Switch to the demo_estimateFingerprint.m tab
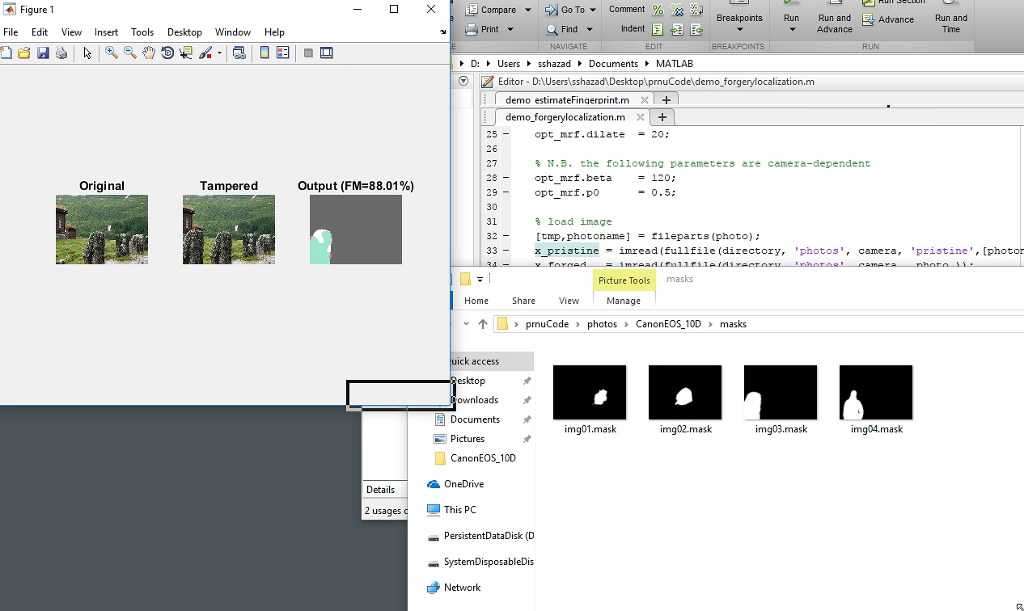The width and height of the screenshot is (1024, 611). (568, 100)
